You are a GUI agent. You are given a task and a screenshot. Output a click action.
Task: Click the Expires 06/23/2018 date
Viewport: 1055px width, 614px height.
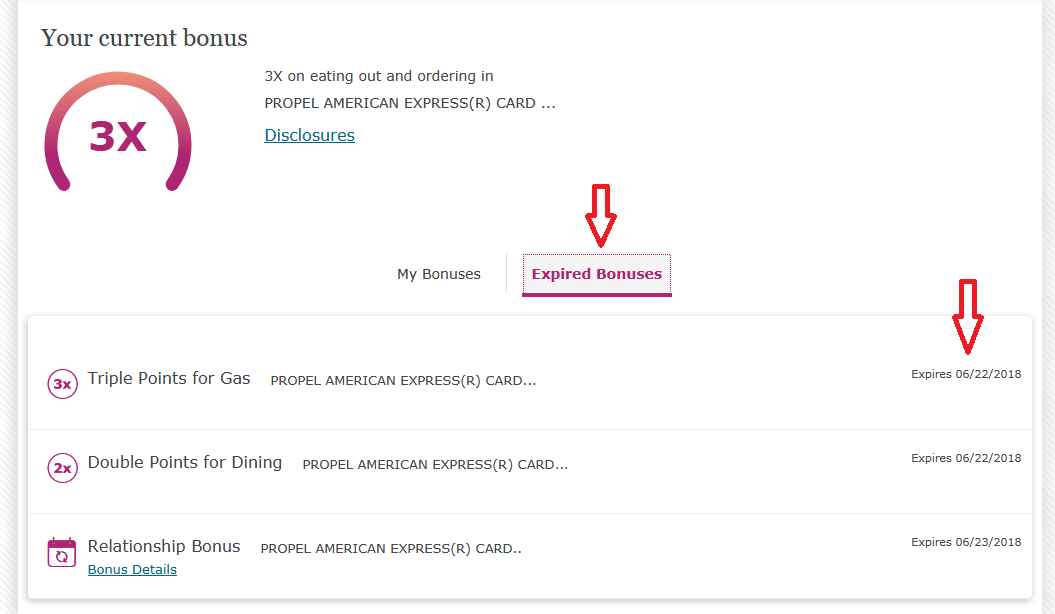point(966,543)
